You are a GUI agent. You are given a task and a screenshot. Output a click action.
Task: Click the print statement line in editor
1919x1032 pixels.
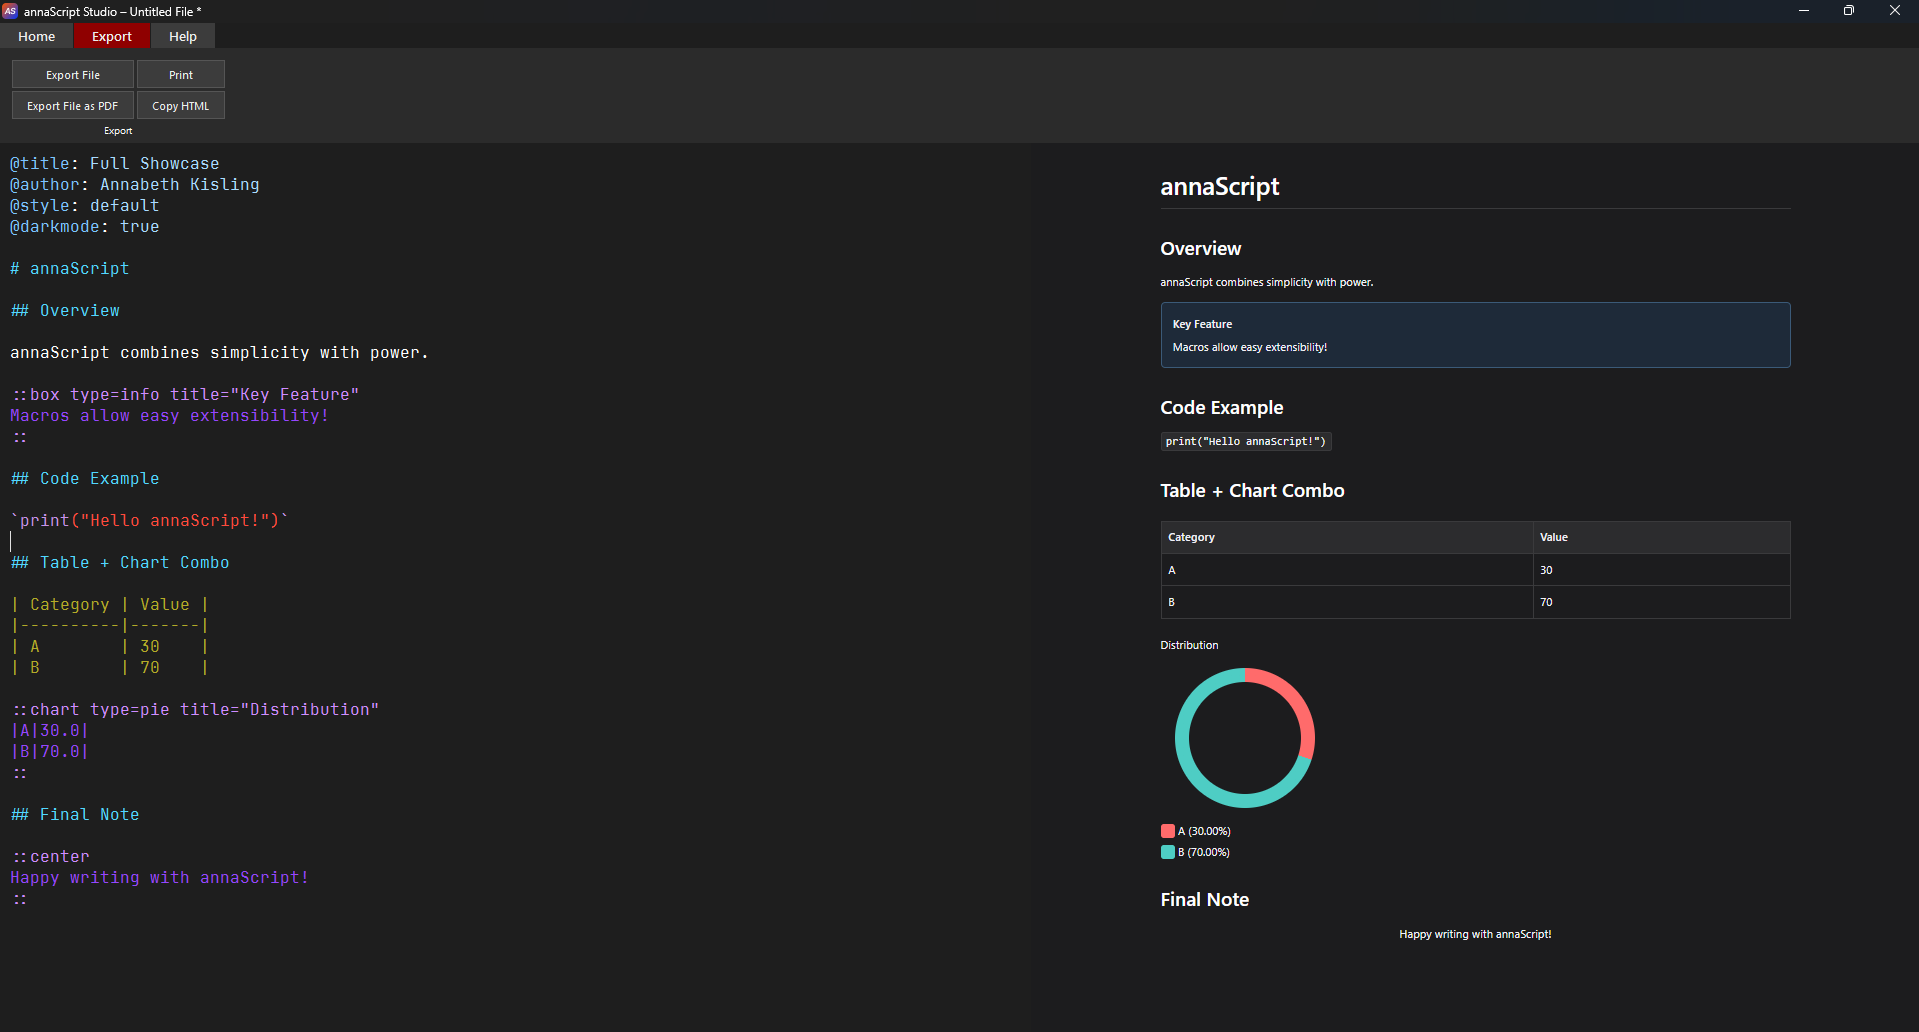coord(149,521)
